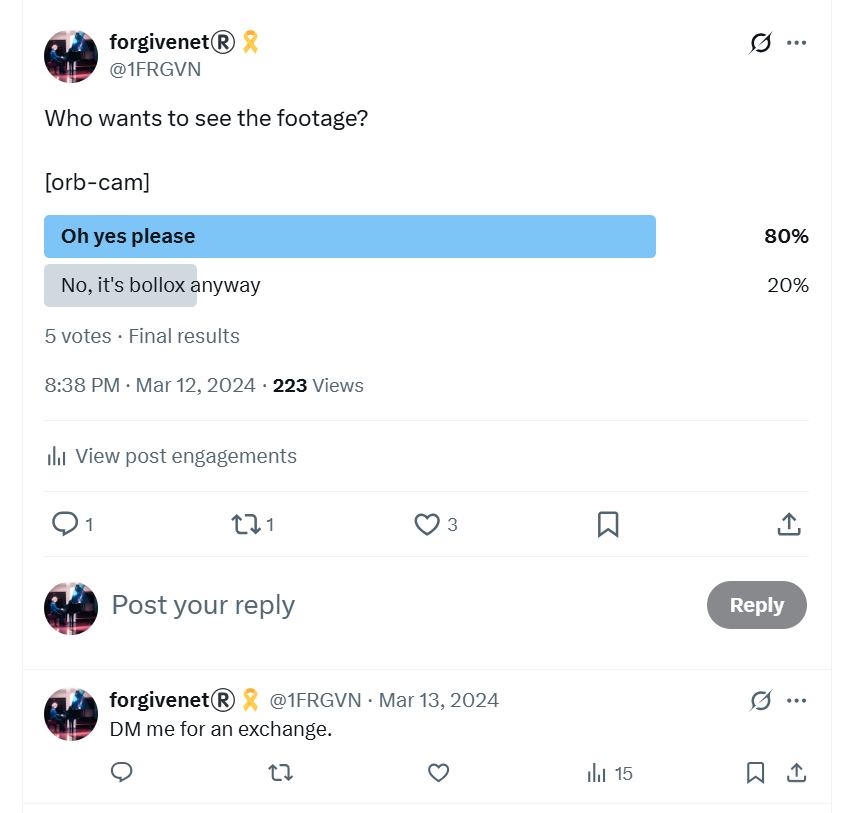Reply to the DM me for an exchange post
The width and height of the screenshot is (855, 813).
(122, 772)
